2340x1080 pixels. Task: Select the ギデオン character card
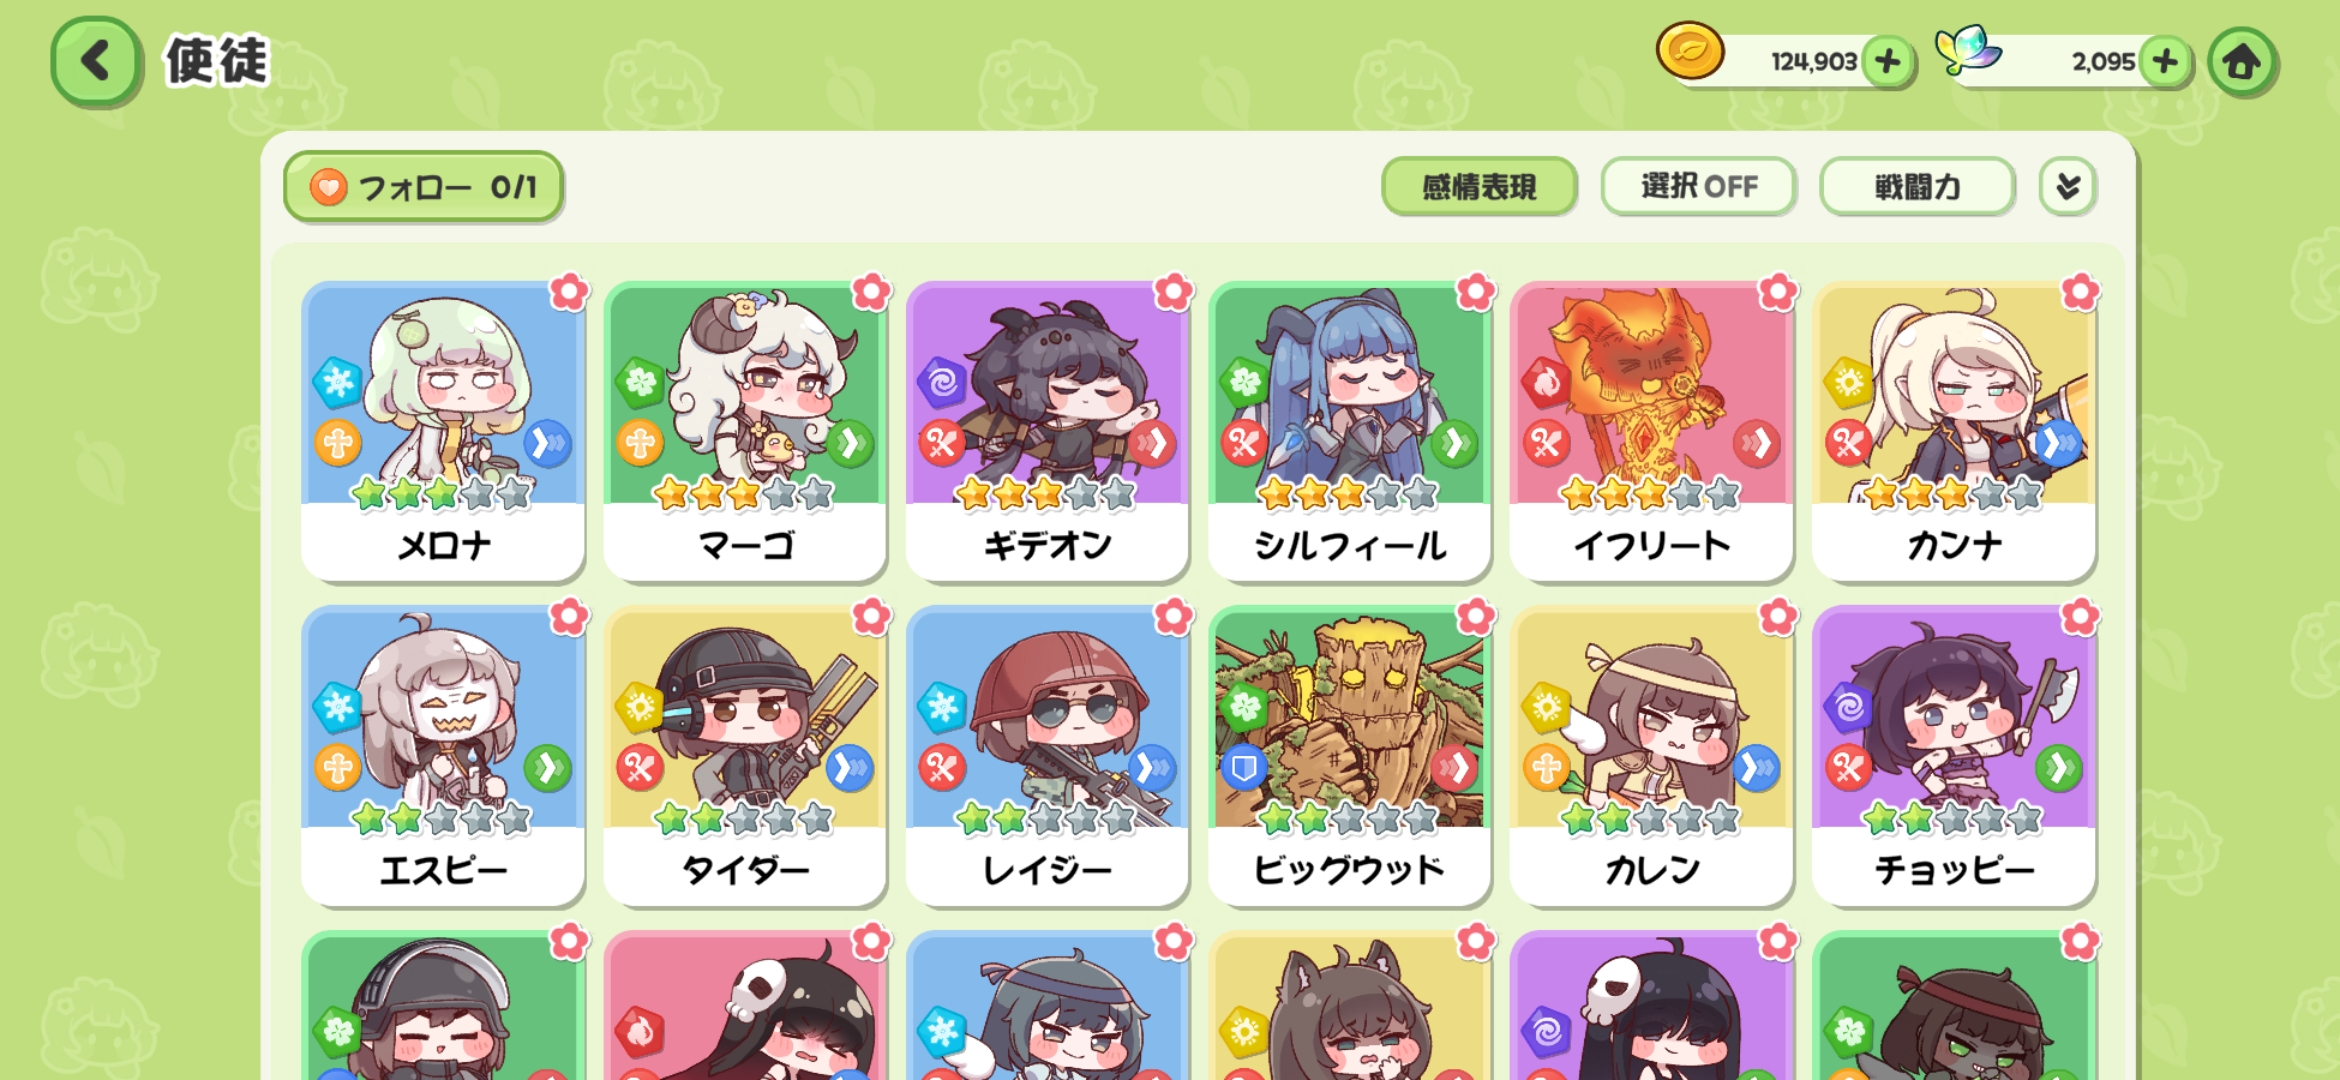point(1047,431)
